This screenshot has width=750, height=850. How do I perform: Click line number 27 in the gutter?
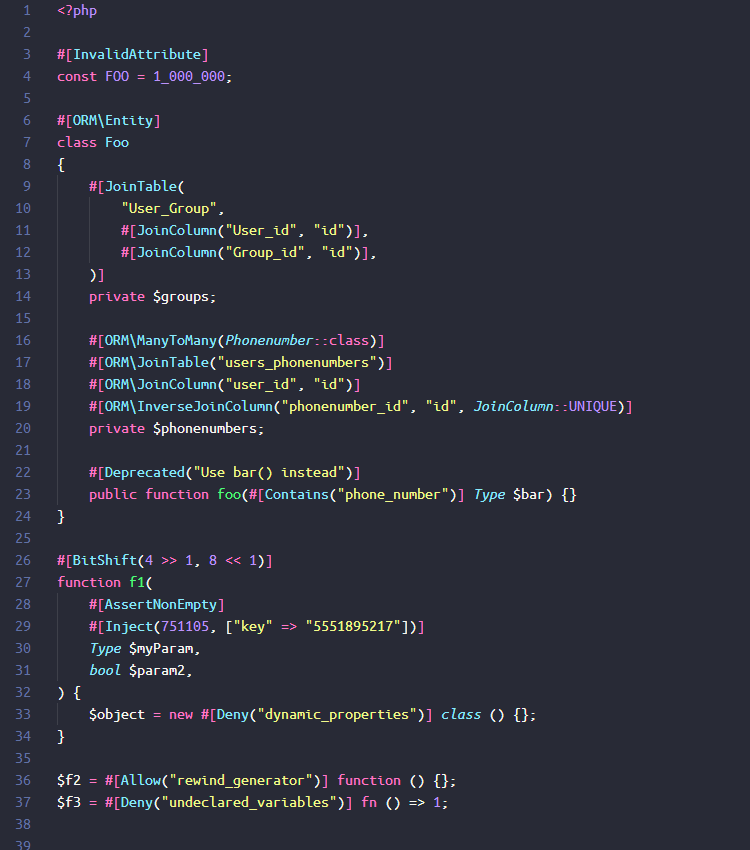coord(23,582)
